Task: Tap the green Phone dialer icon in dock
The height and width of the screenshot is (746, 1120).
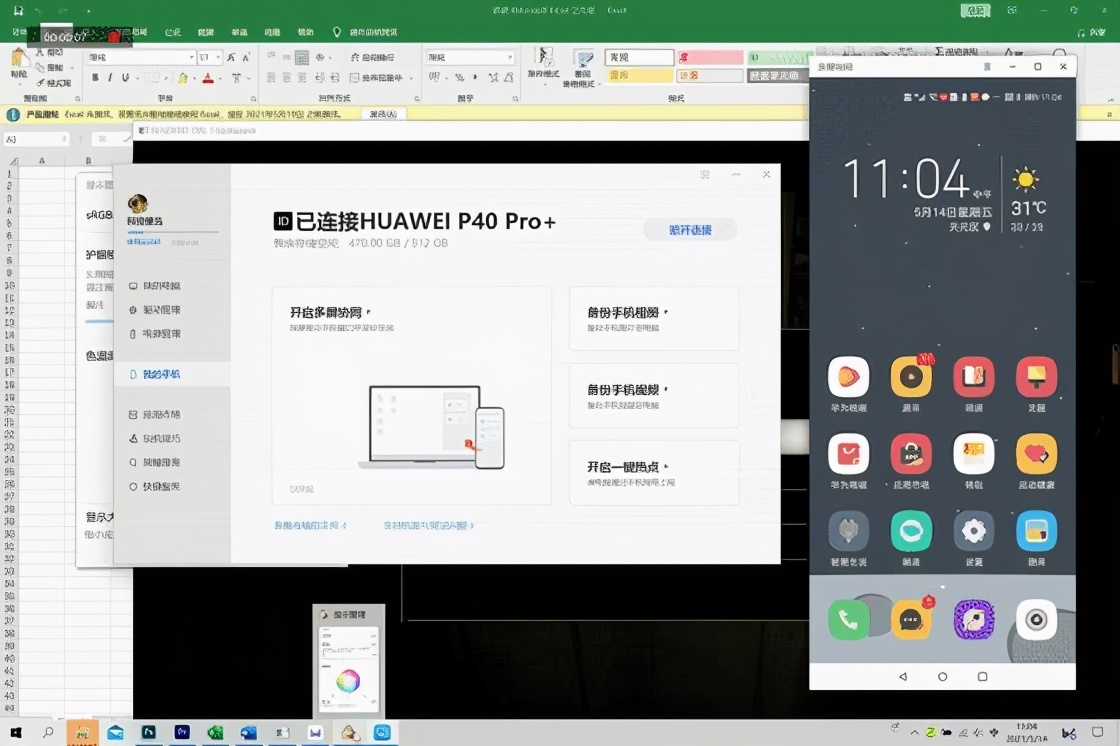Action: (848, 620)
